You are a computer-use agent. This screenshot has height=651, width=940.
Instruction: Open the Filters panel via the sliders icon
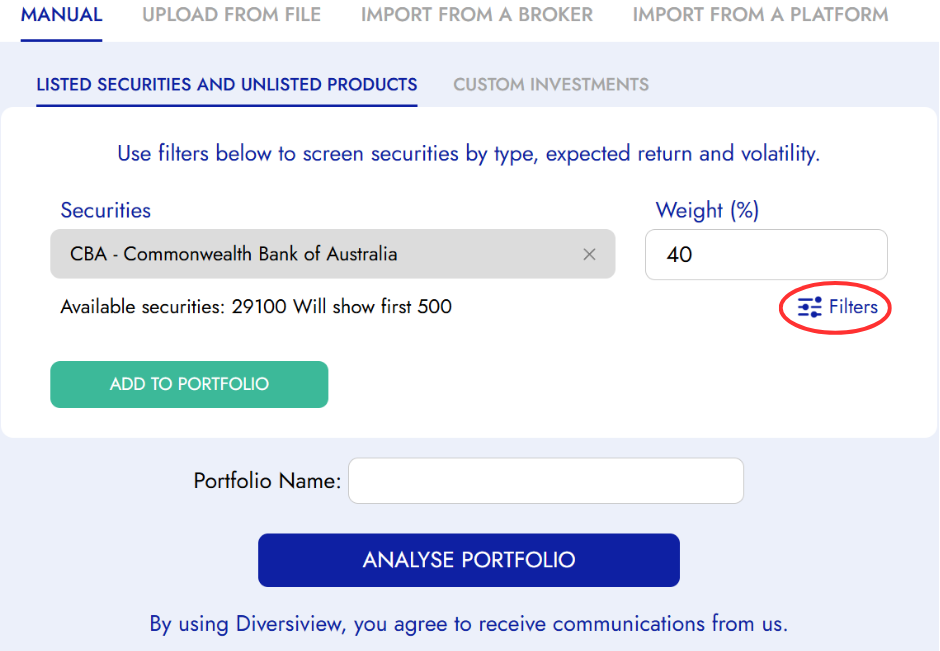coord(809,307)
